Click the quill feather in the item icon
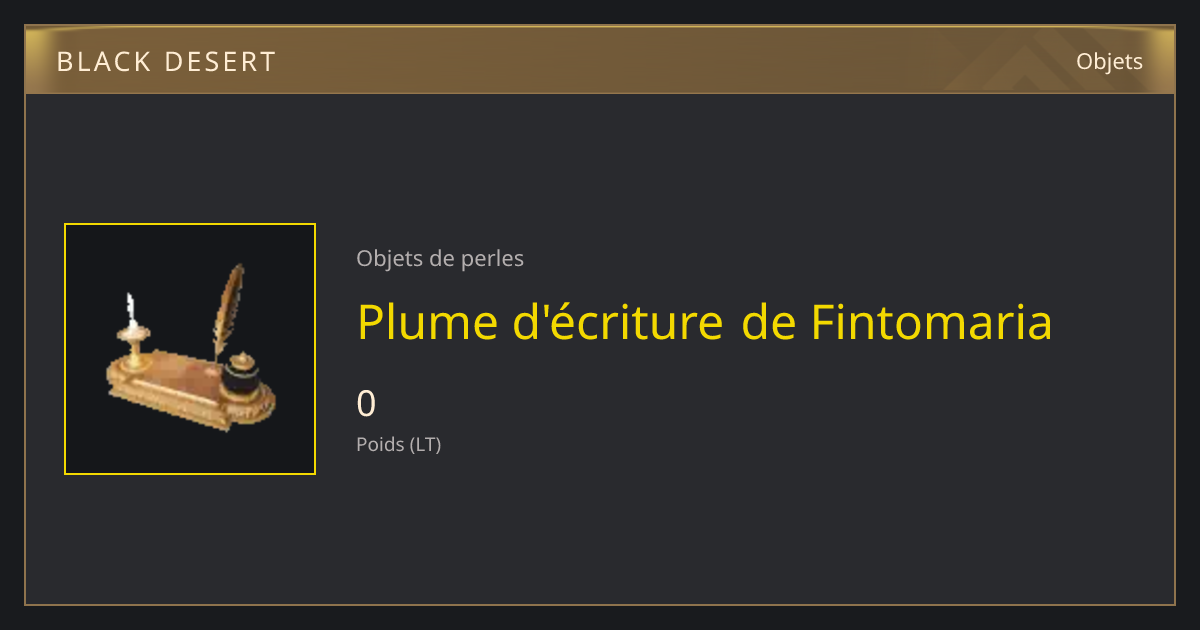 pyautogui.click(x=228, y=308)
